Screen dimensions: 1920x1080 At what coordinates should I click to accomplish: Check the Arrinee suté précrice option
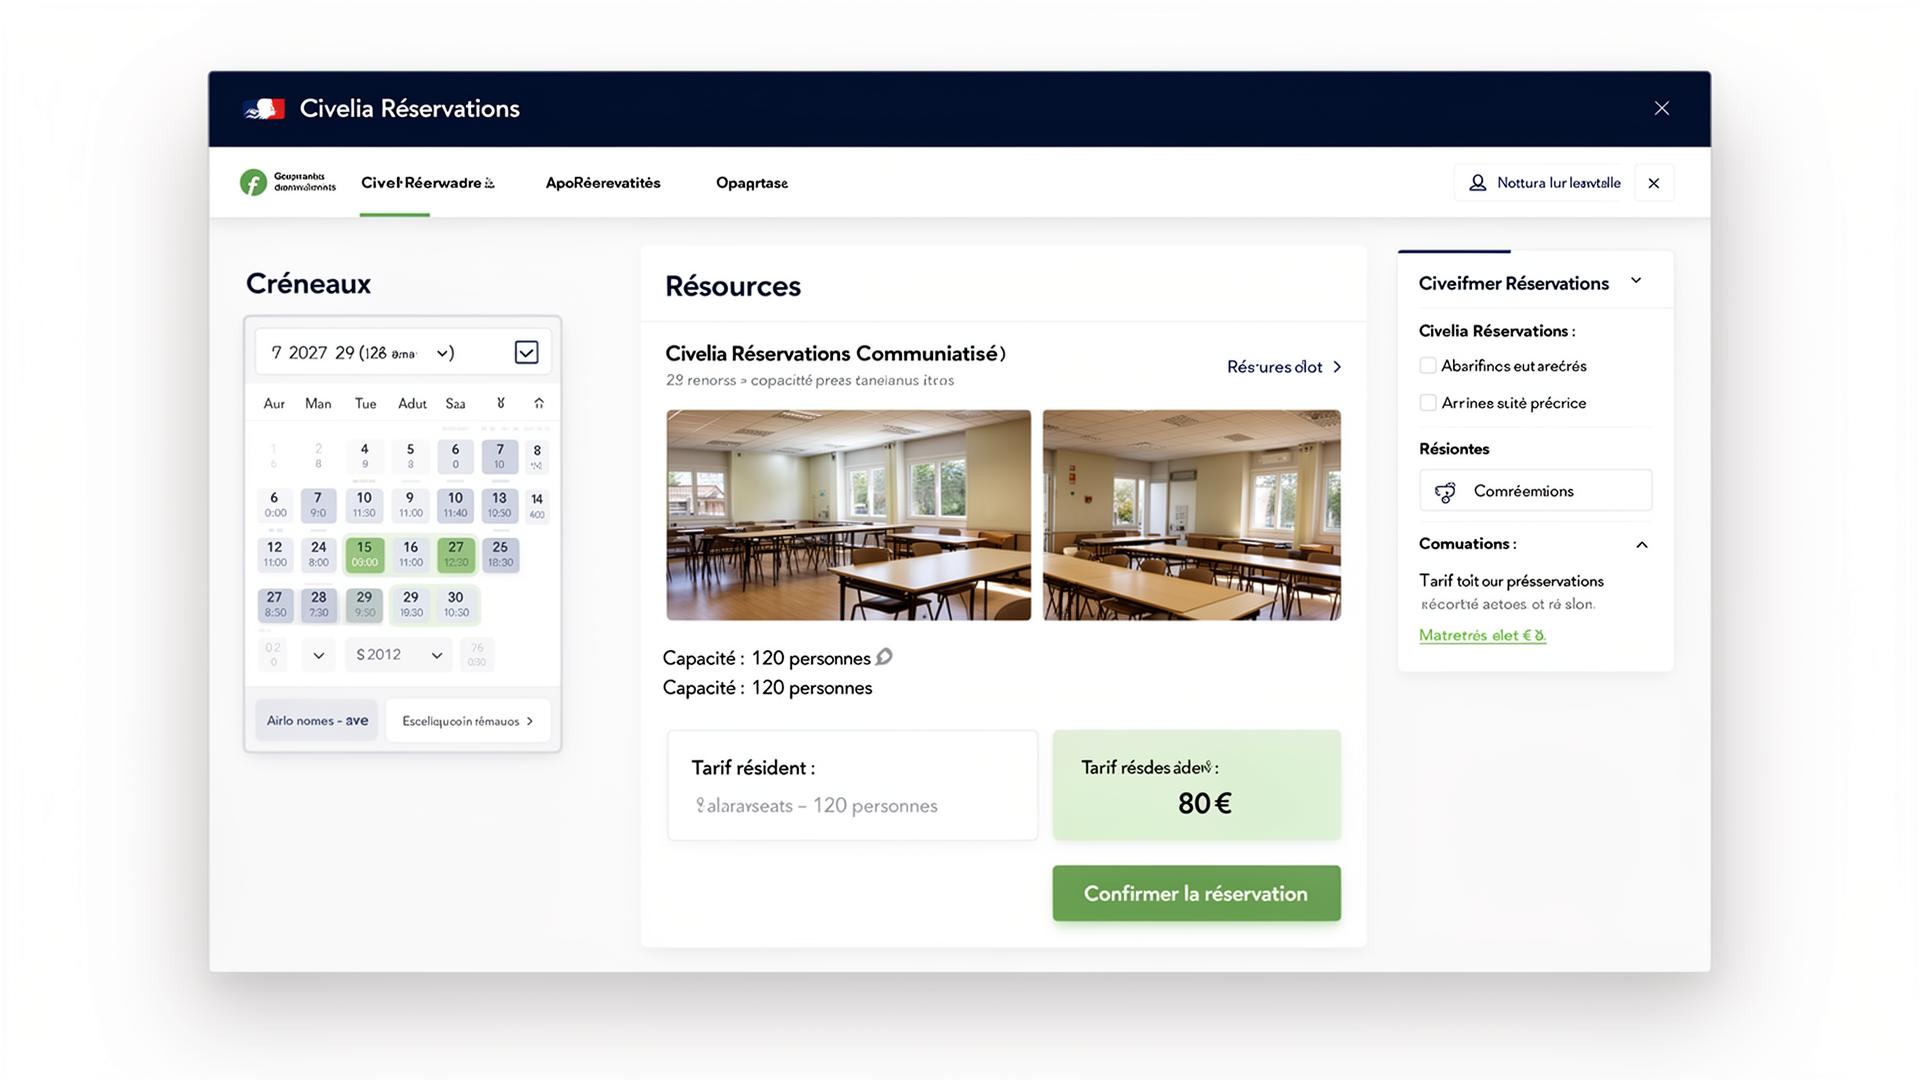click(x=1428, y=403)
